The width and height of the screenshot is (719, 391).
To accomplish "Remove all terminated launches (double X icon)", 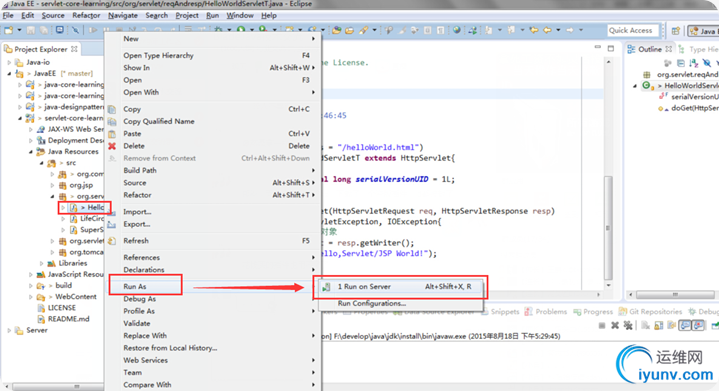I will coord(628,325).
